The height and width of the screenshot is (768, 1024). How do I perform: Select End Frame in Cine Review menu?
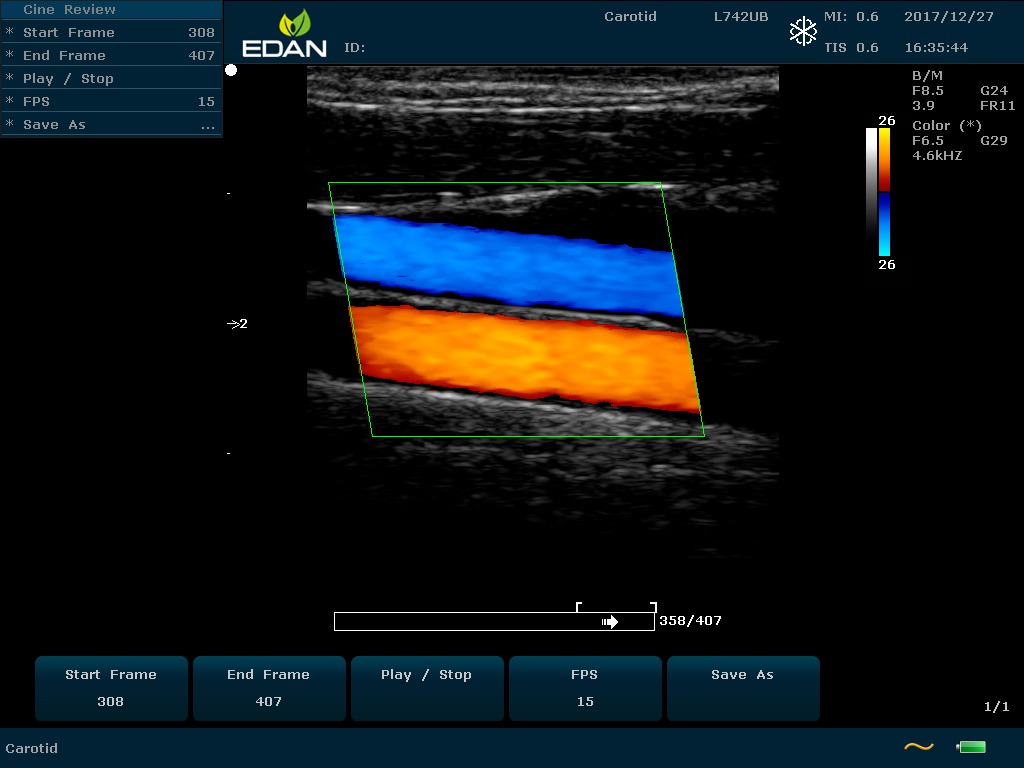pos(111,55)
